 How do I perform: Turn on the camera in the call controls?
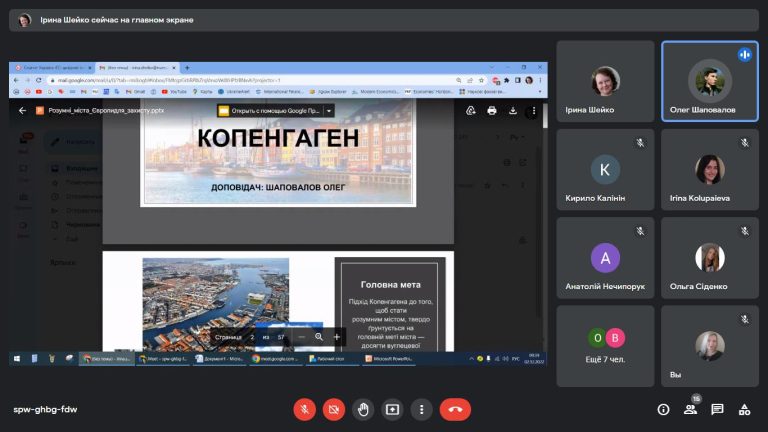[x=334, y=409]
